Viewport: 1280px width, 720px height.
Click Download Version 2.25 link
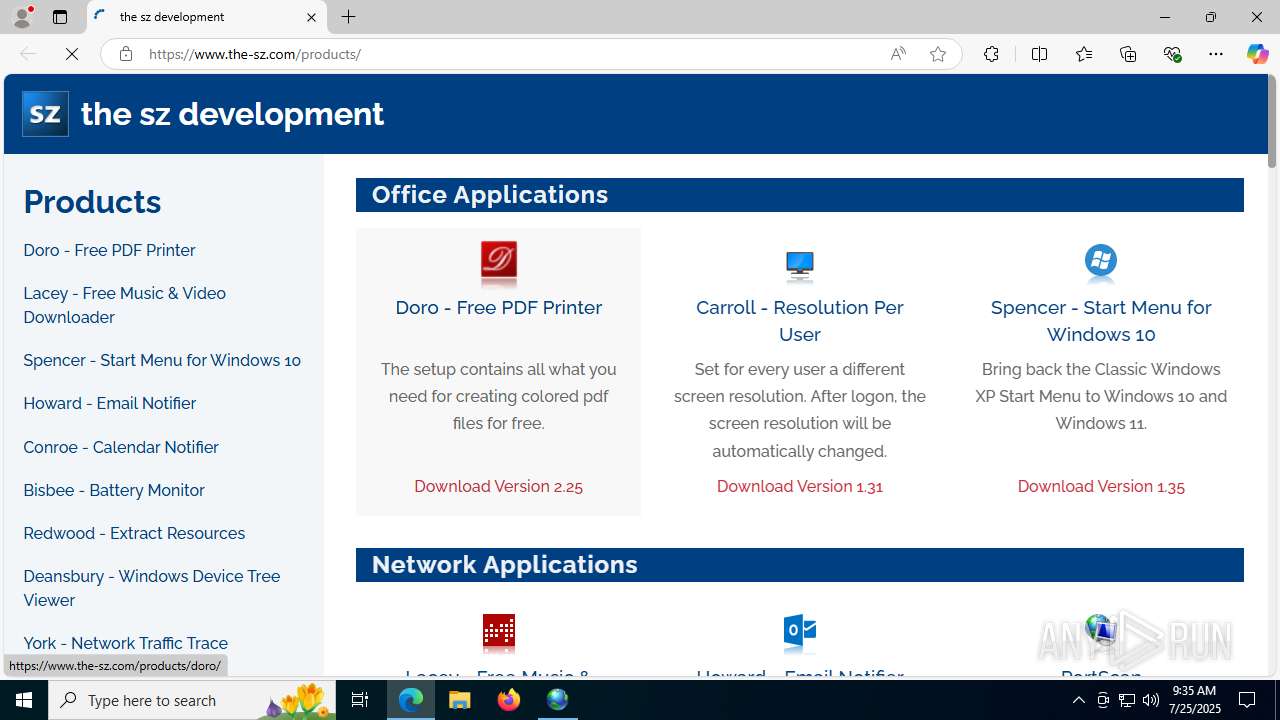click(x=498, y=486)
